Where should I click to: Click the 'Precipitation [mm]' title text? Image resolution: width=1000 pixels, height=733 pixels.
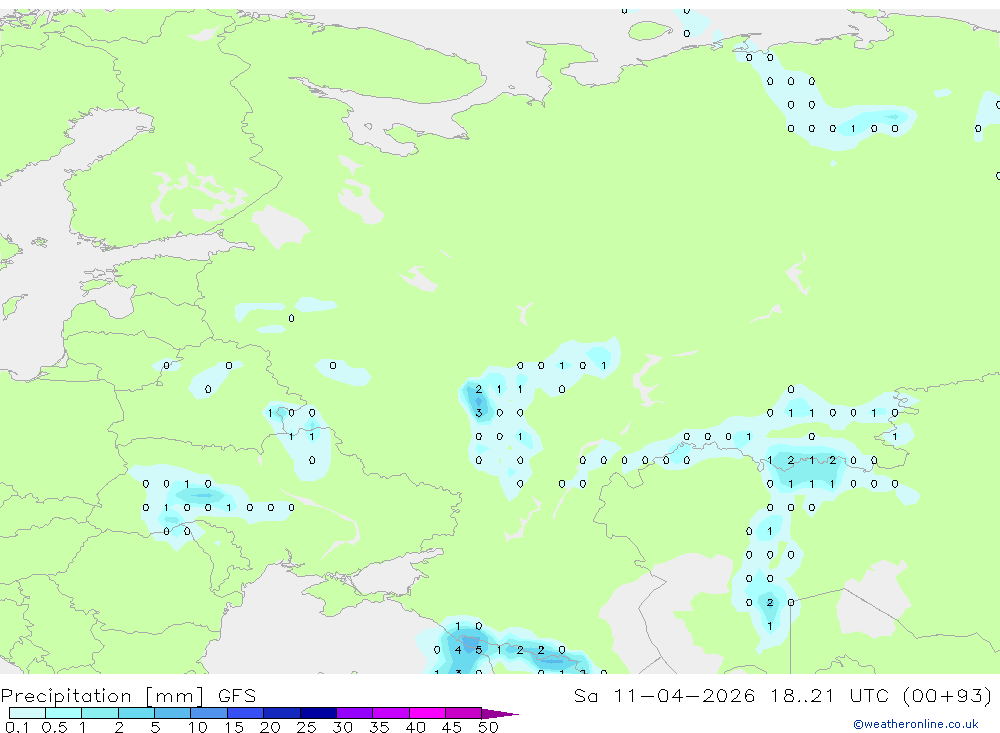[102, 696]
